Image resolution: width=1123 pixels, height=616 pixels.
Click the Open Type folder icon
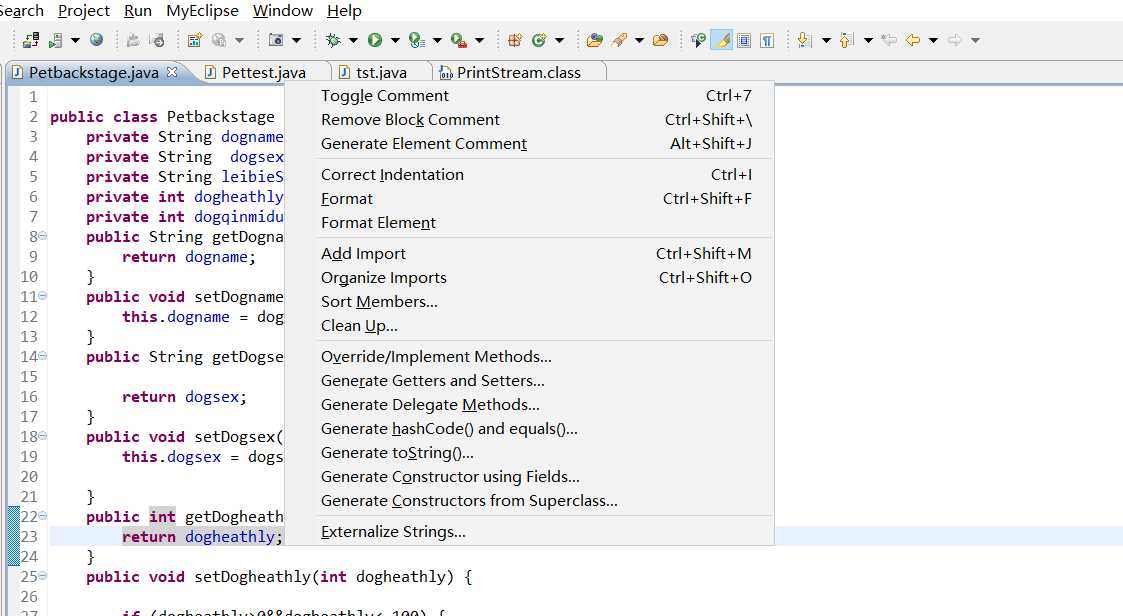594,40
